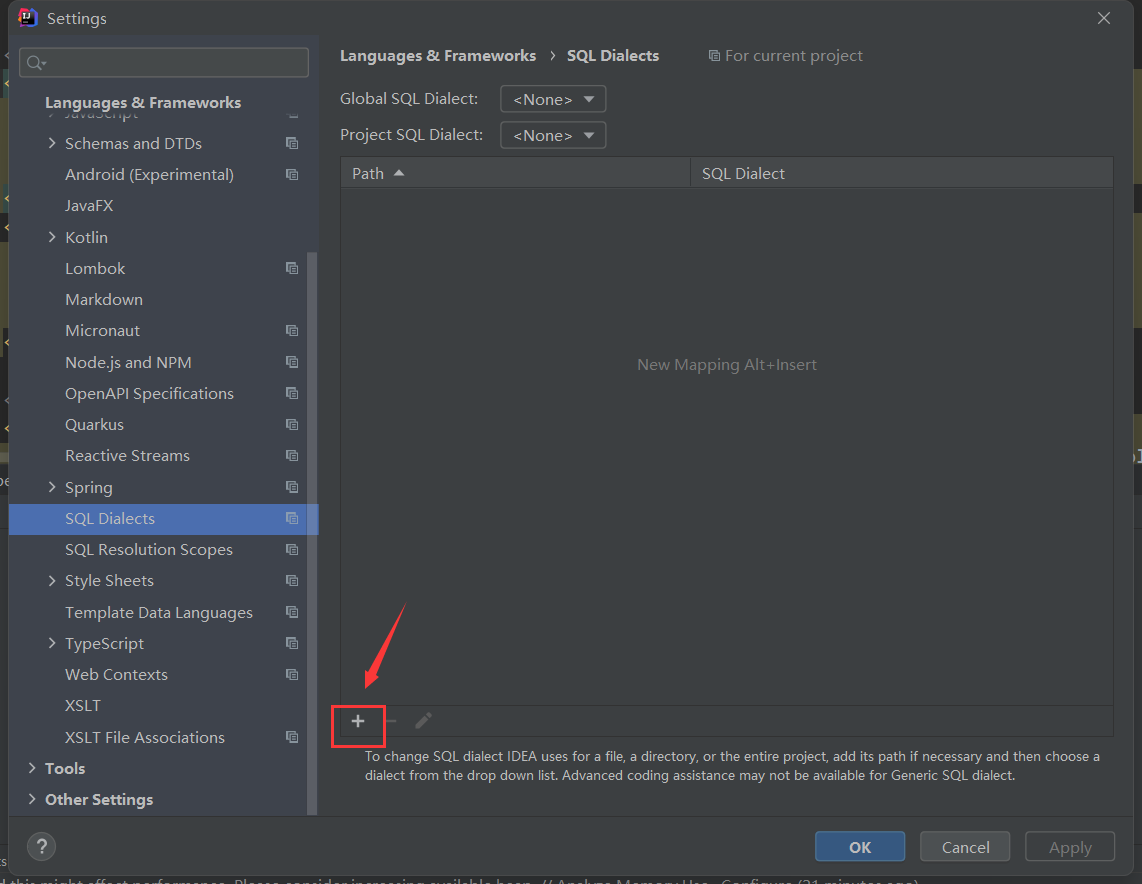Screen dimensions: 1142x884
Task: Click the SQL Dialects breadcrumb title
Action: click(613, 56)
